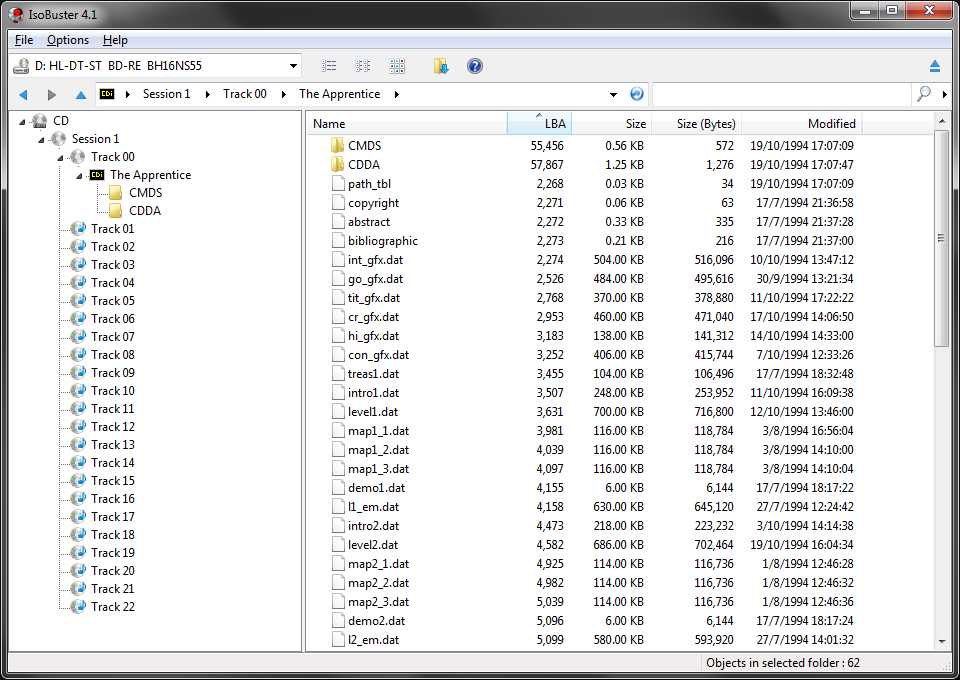Collapse the Session 1 tree node
The image size is (960, 680).
(41, 140)
